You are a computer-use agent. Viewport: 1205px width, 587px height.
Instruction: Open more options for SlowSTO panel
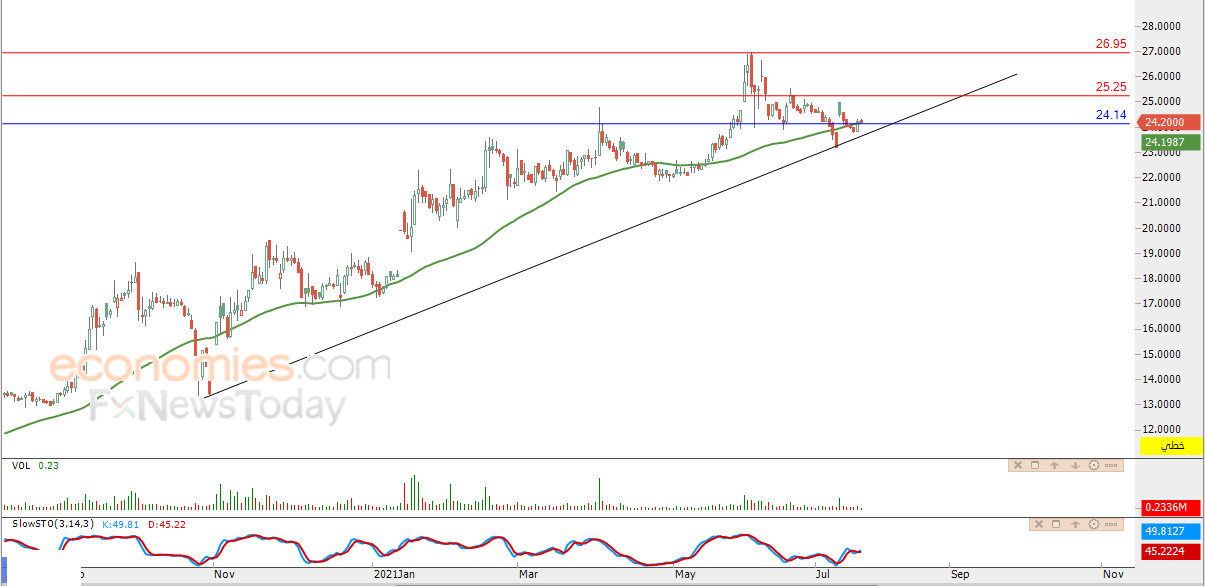pyautogui.click(x=1111, y=524)
